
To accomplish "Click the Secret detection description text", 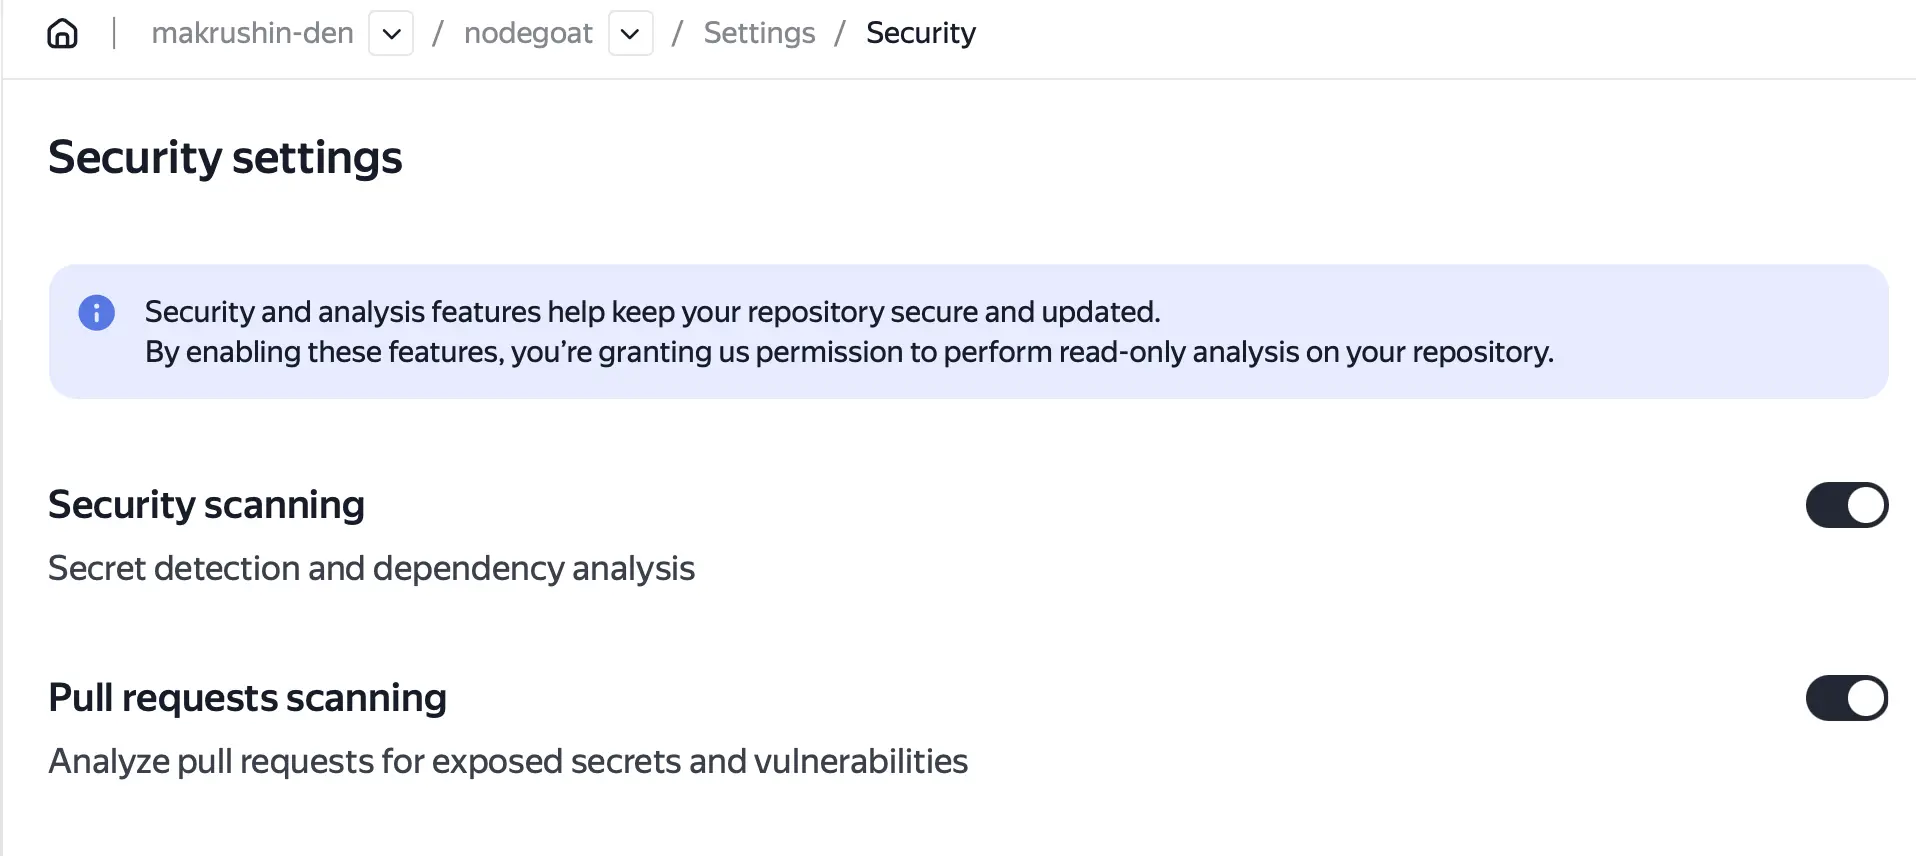I will pos(371,568).
